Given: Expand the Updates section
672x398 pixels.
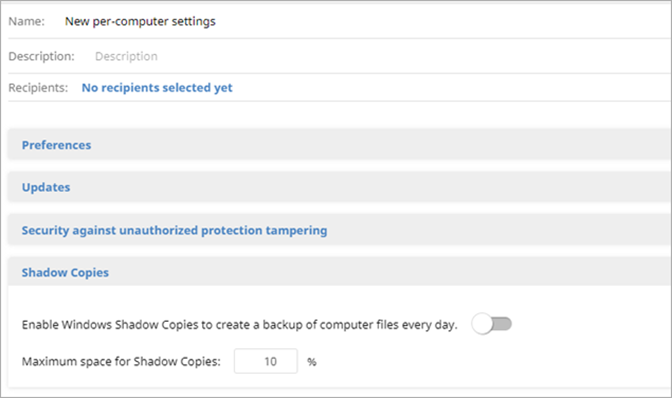Looking at the screenshot, I should [x=46, y=187].
